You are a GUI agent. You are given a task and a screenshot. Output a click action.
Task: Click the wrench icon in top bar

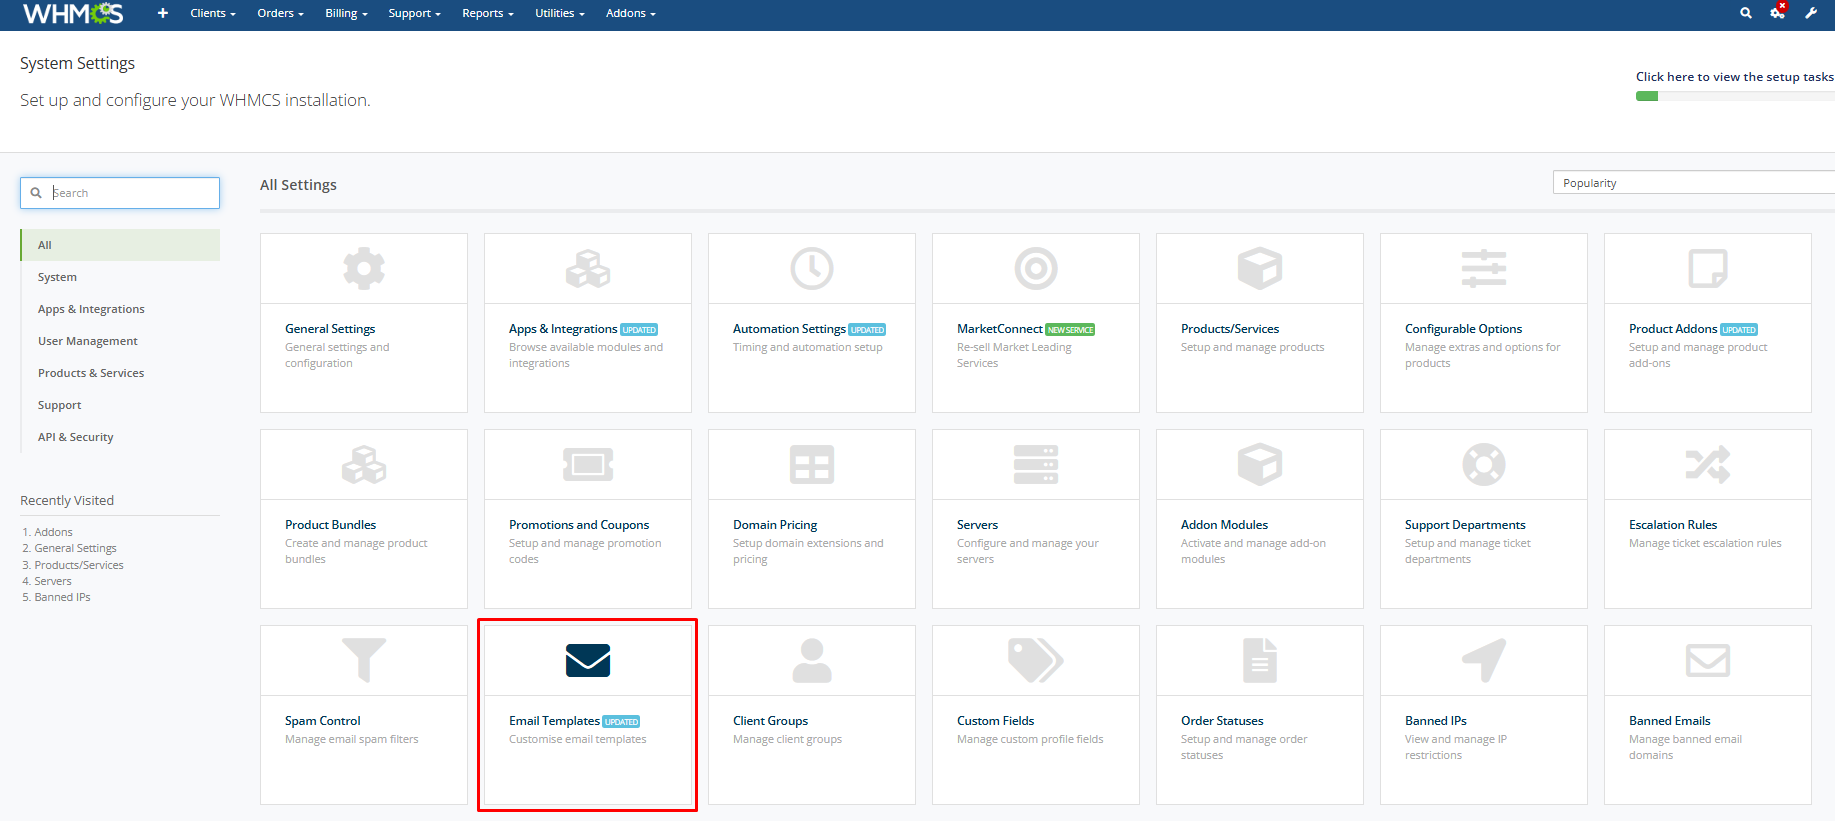pos(1811,13)
